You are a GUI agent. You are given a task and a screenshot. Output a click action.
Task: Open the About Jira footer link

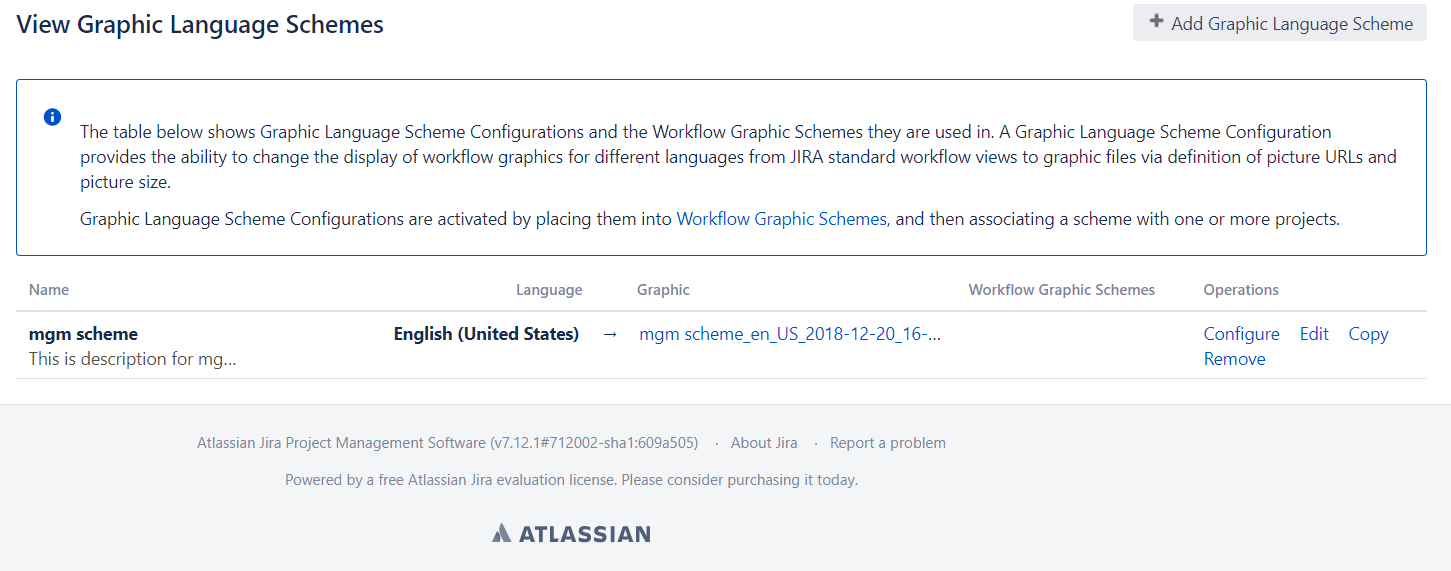click(764, 443)
